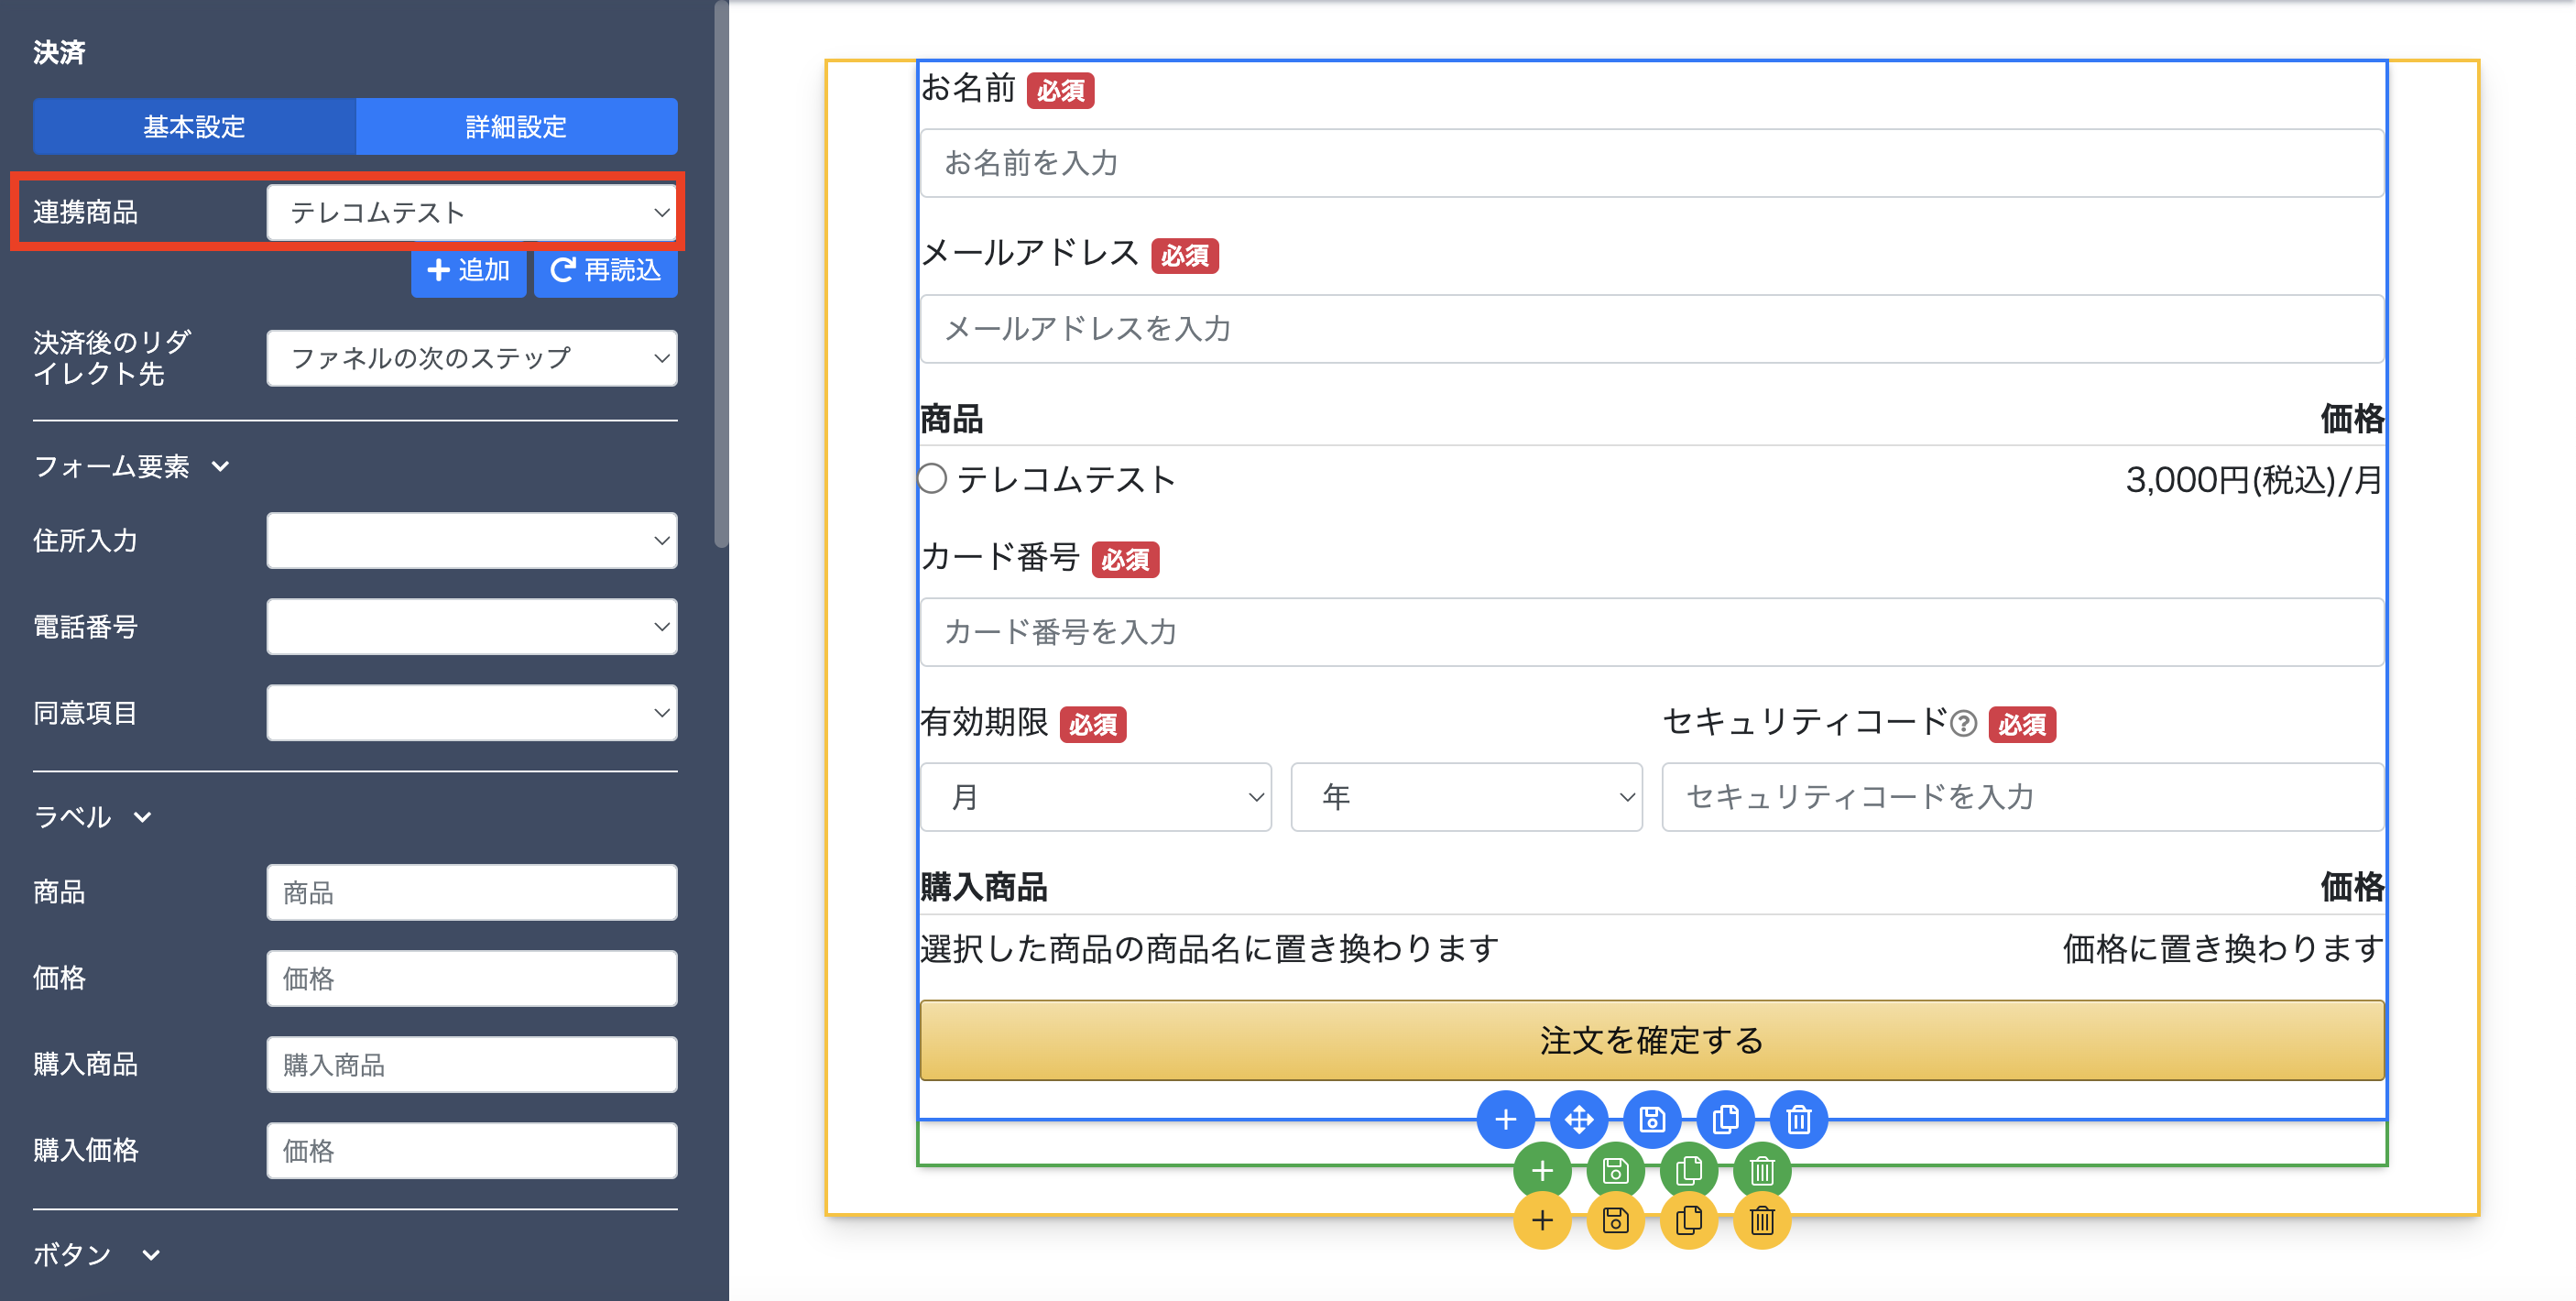Viewport: 2576px width, 1301px height.
Task: Select the テレコムテスト product radio button
Action: 932,479
